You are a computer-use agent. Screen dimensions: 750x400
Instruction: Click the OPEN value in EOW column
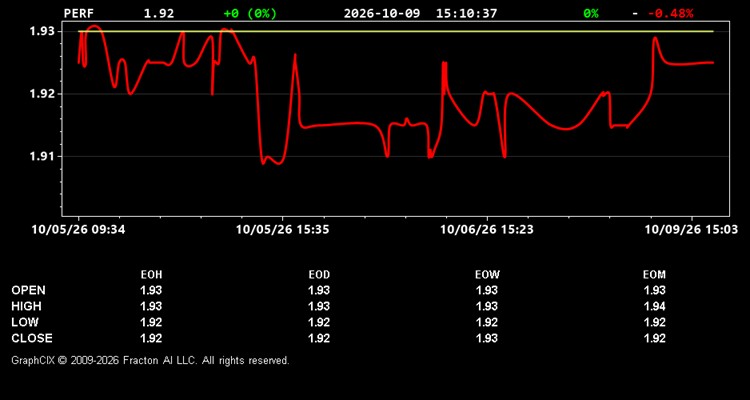[487, 290]
